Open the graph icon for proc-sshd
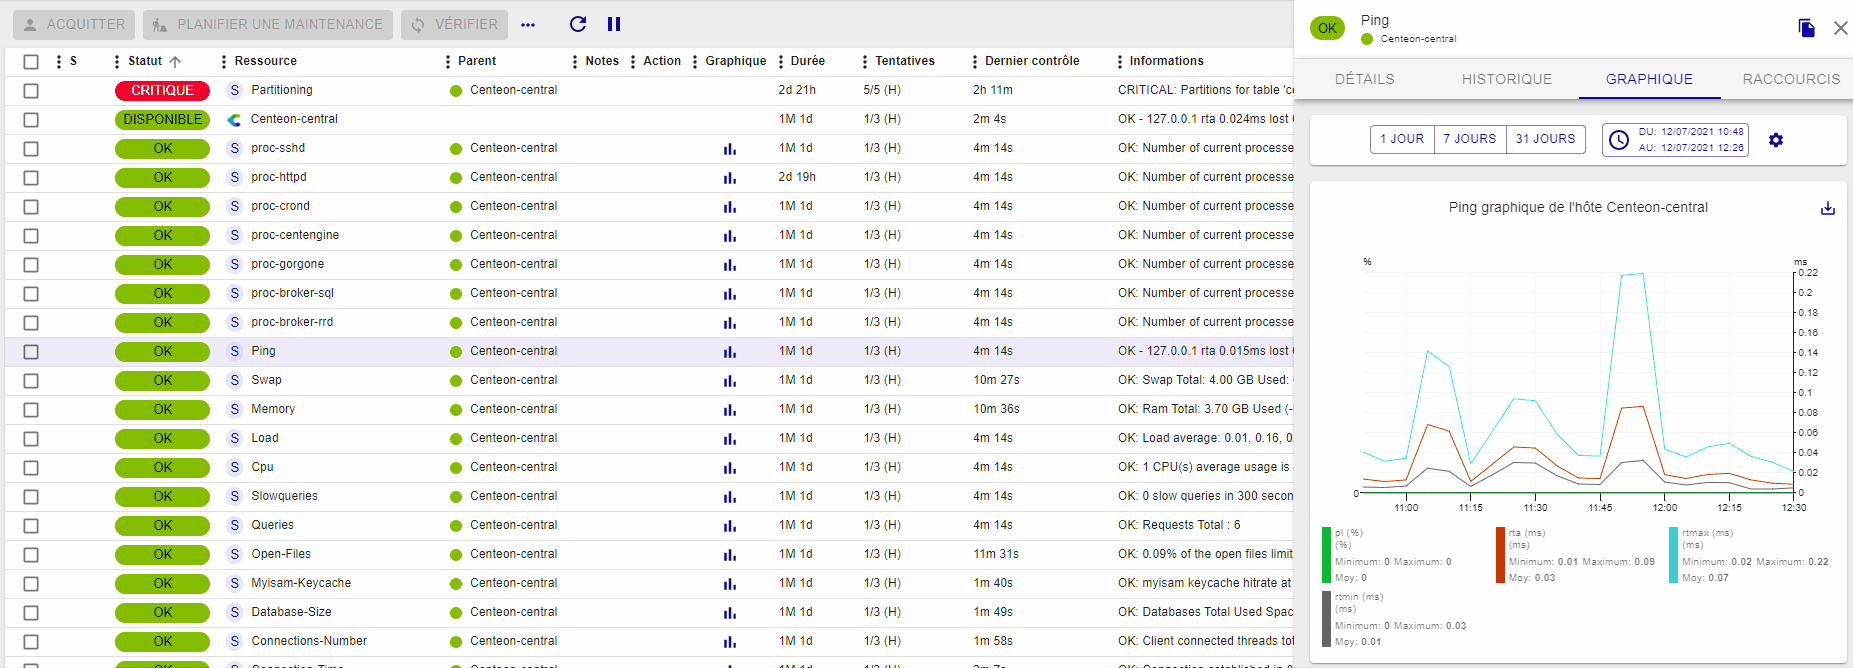1853x668 pixels. click(730, 149)
